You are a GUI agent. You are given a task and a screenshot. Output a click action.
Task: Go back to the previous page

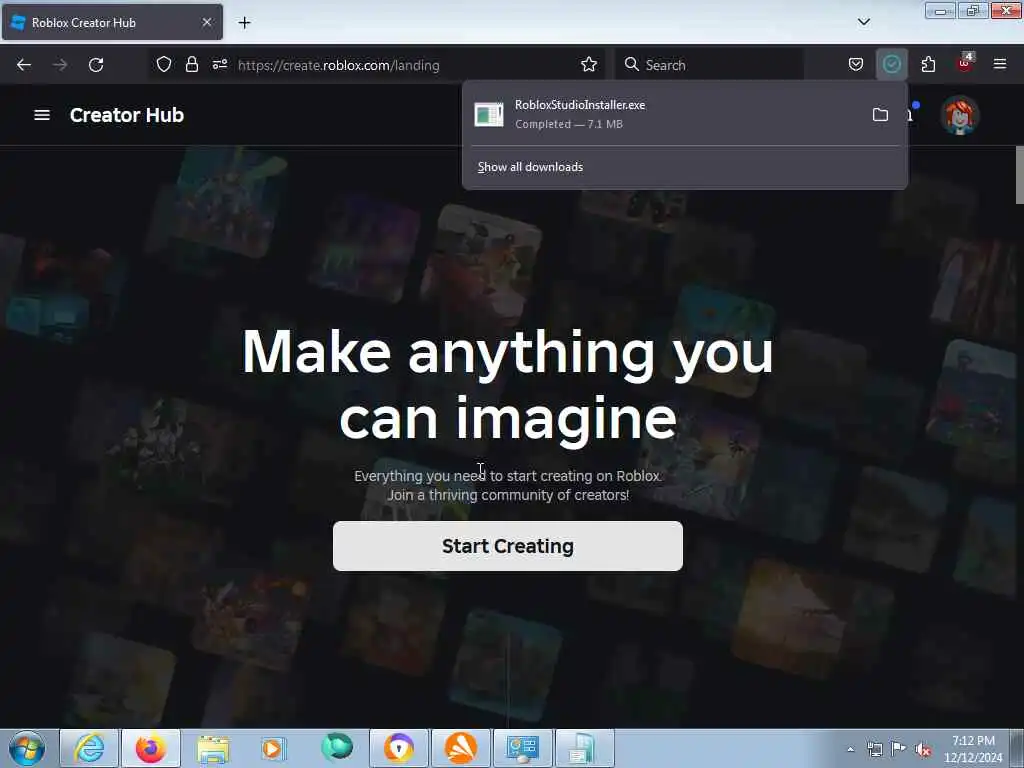pos(24,65)
